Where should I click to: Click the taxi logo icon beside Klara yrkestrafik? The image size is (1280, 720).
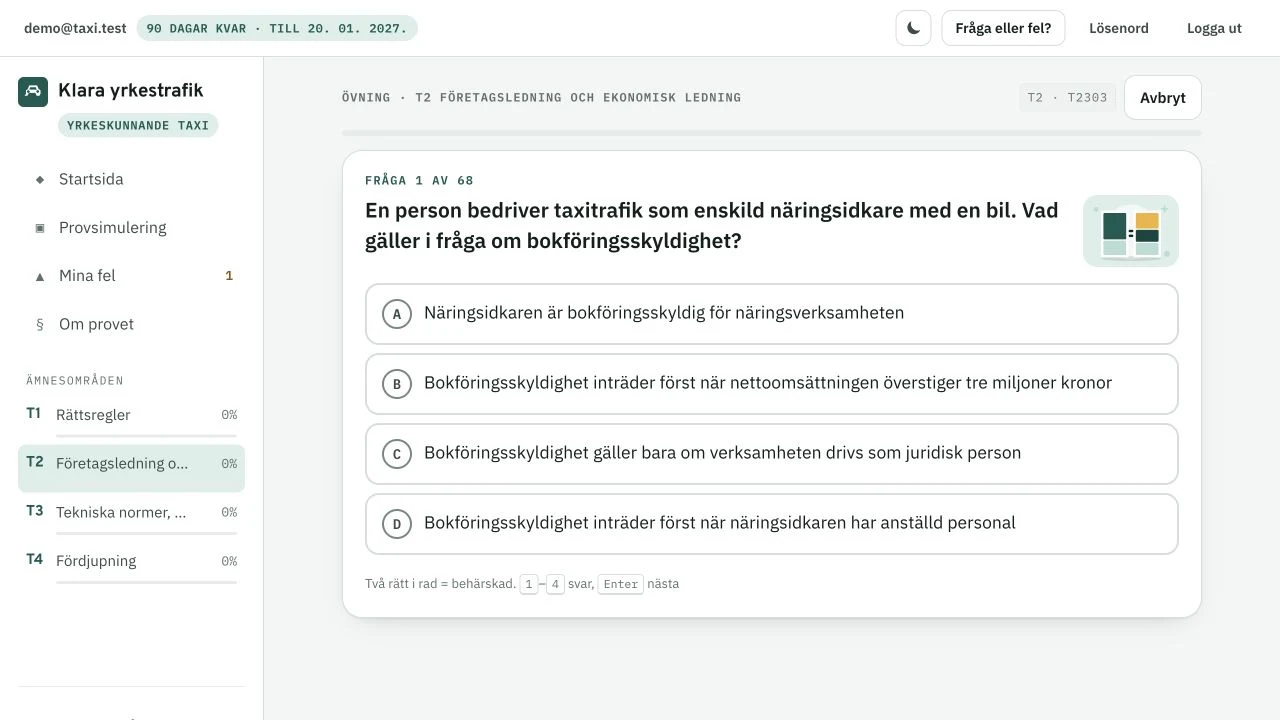(33, 91)
